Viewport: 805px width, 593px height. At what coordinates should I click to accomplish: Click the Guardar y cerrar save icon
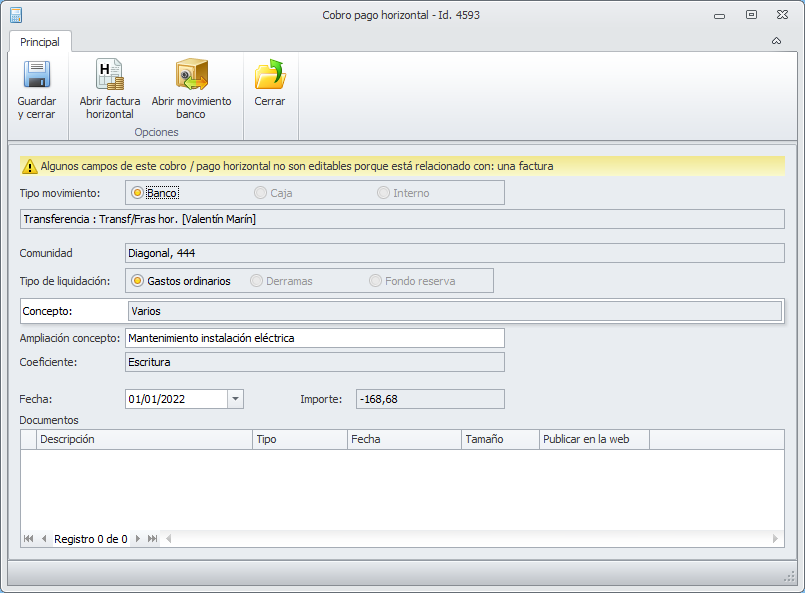(36, 76)
